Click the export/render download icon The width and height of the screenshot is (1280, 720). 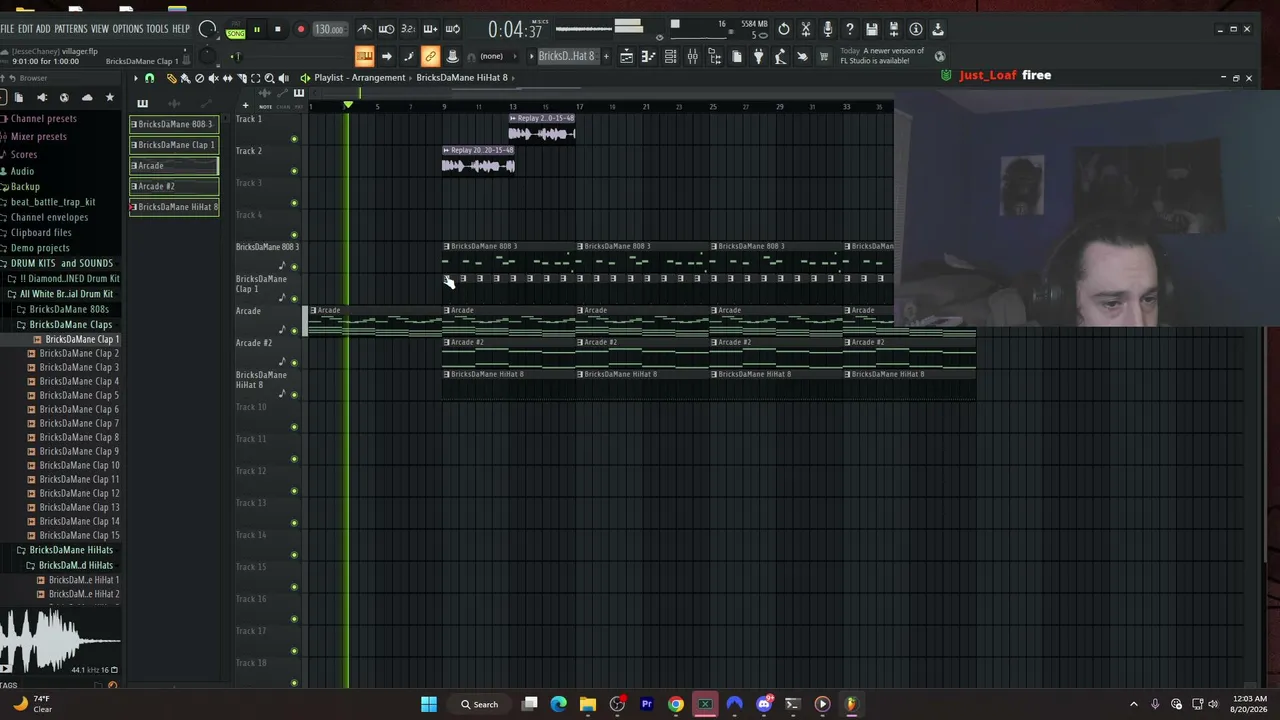pyautogui.click(x=938, y=29)
